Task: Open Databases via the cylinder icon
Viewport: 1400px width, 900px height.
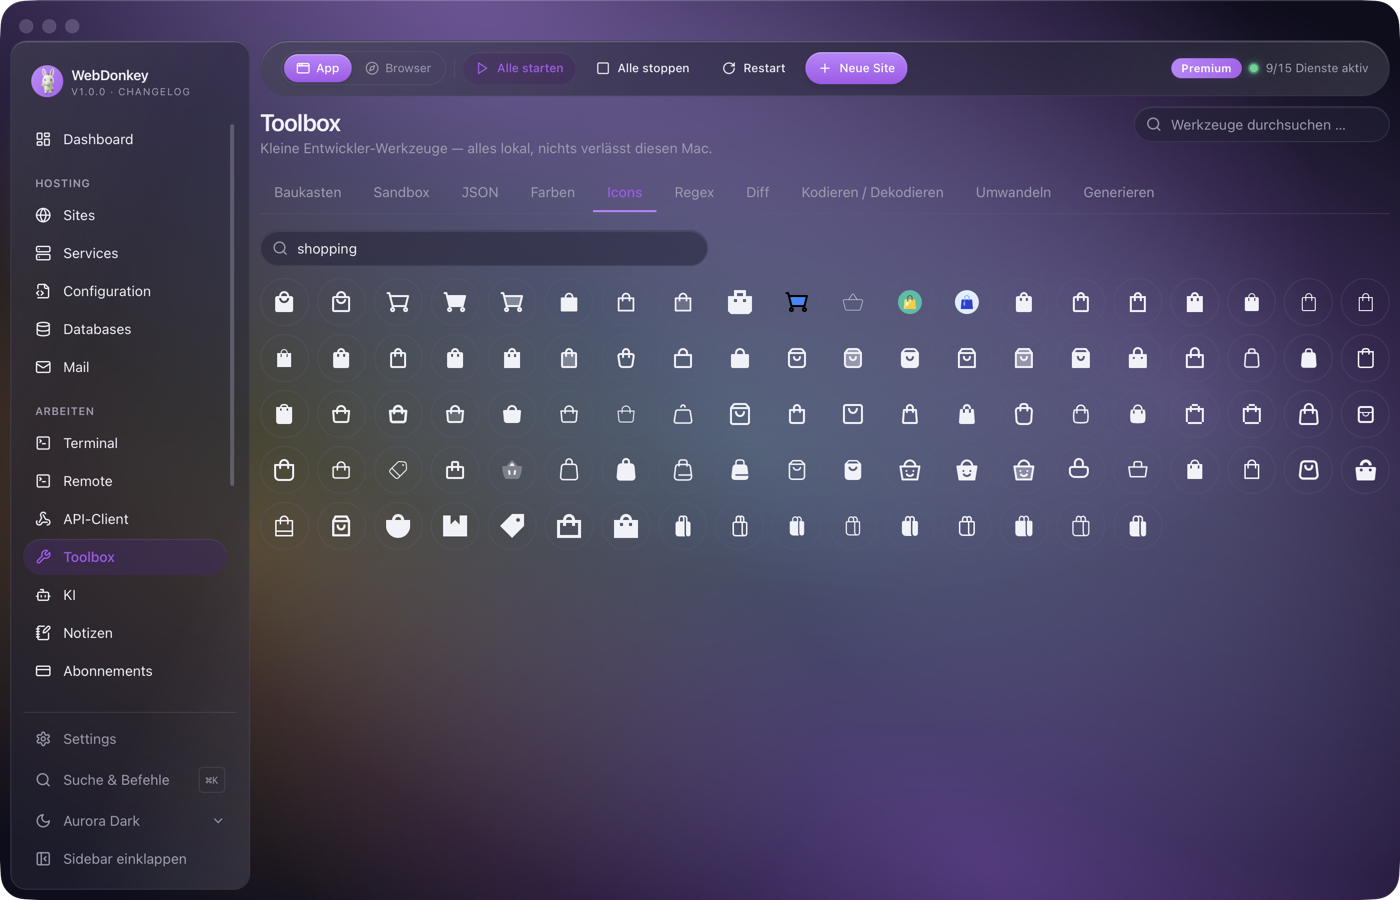Action: point(43,329)
